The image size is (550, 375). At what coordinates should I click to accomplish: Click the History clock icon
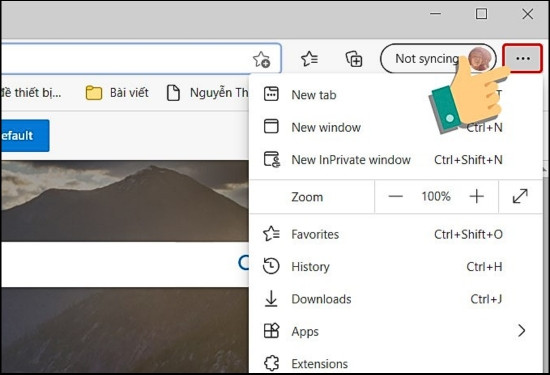(271, 266)
